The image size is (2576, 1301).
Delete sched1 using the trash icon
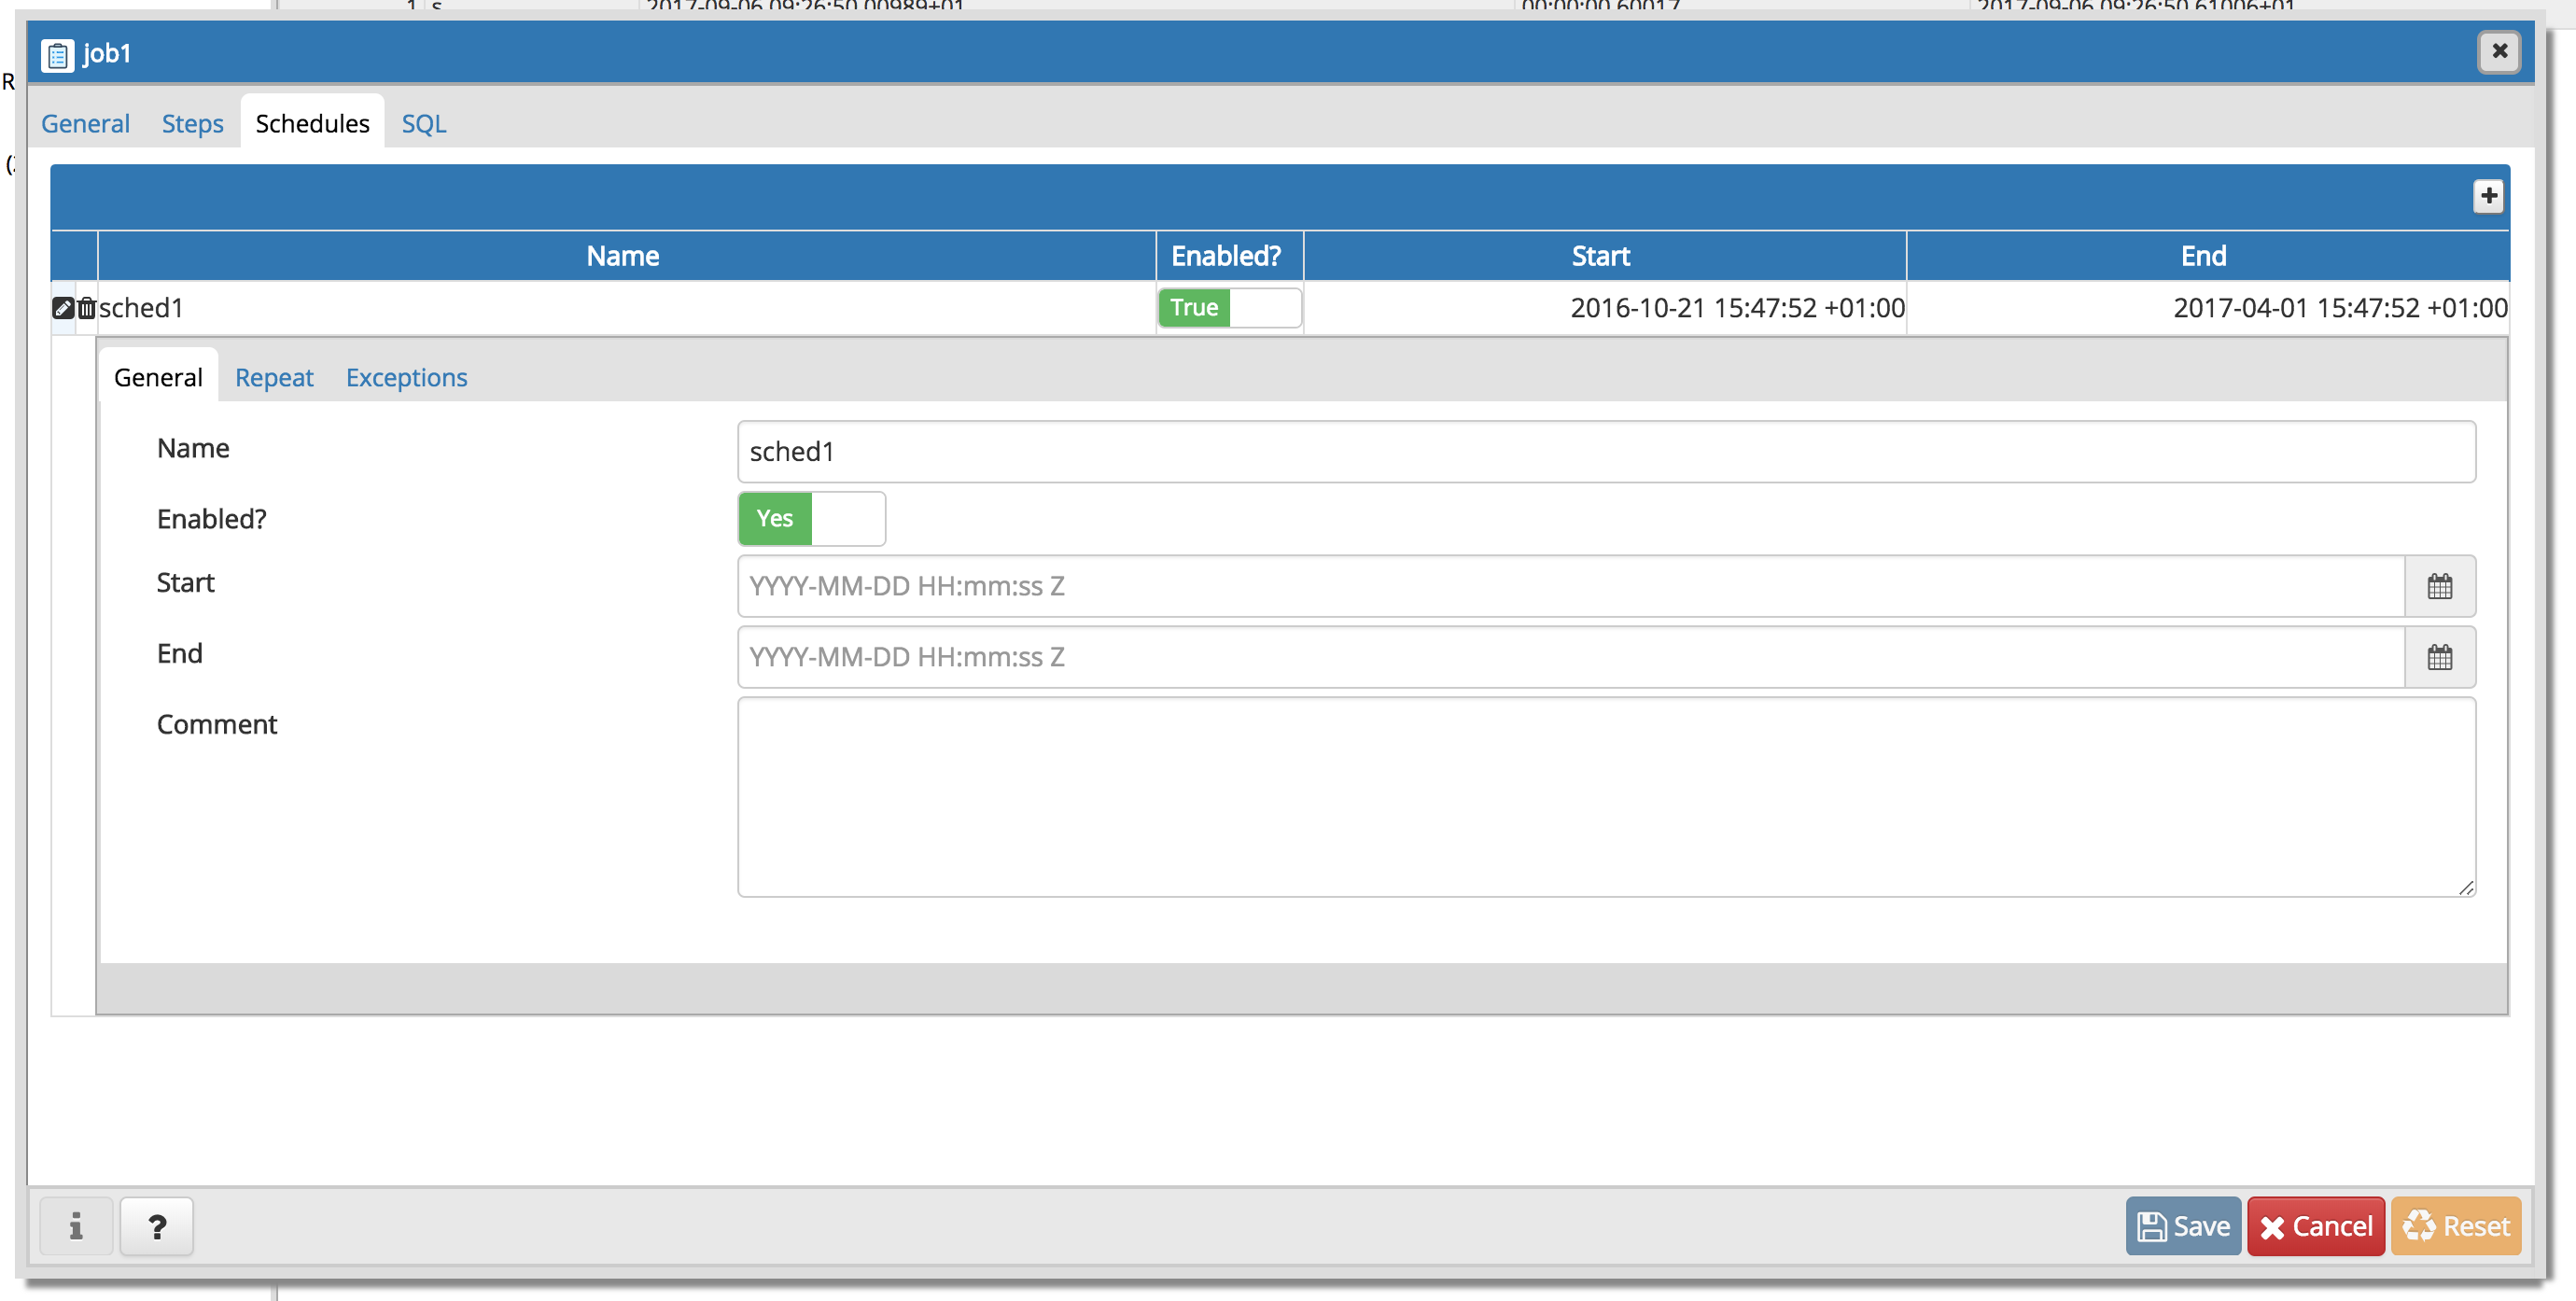click(x=87, y=308)
